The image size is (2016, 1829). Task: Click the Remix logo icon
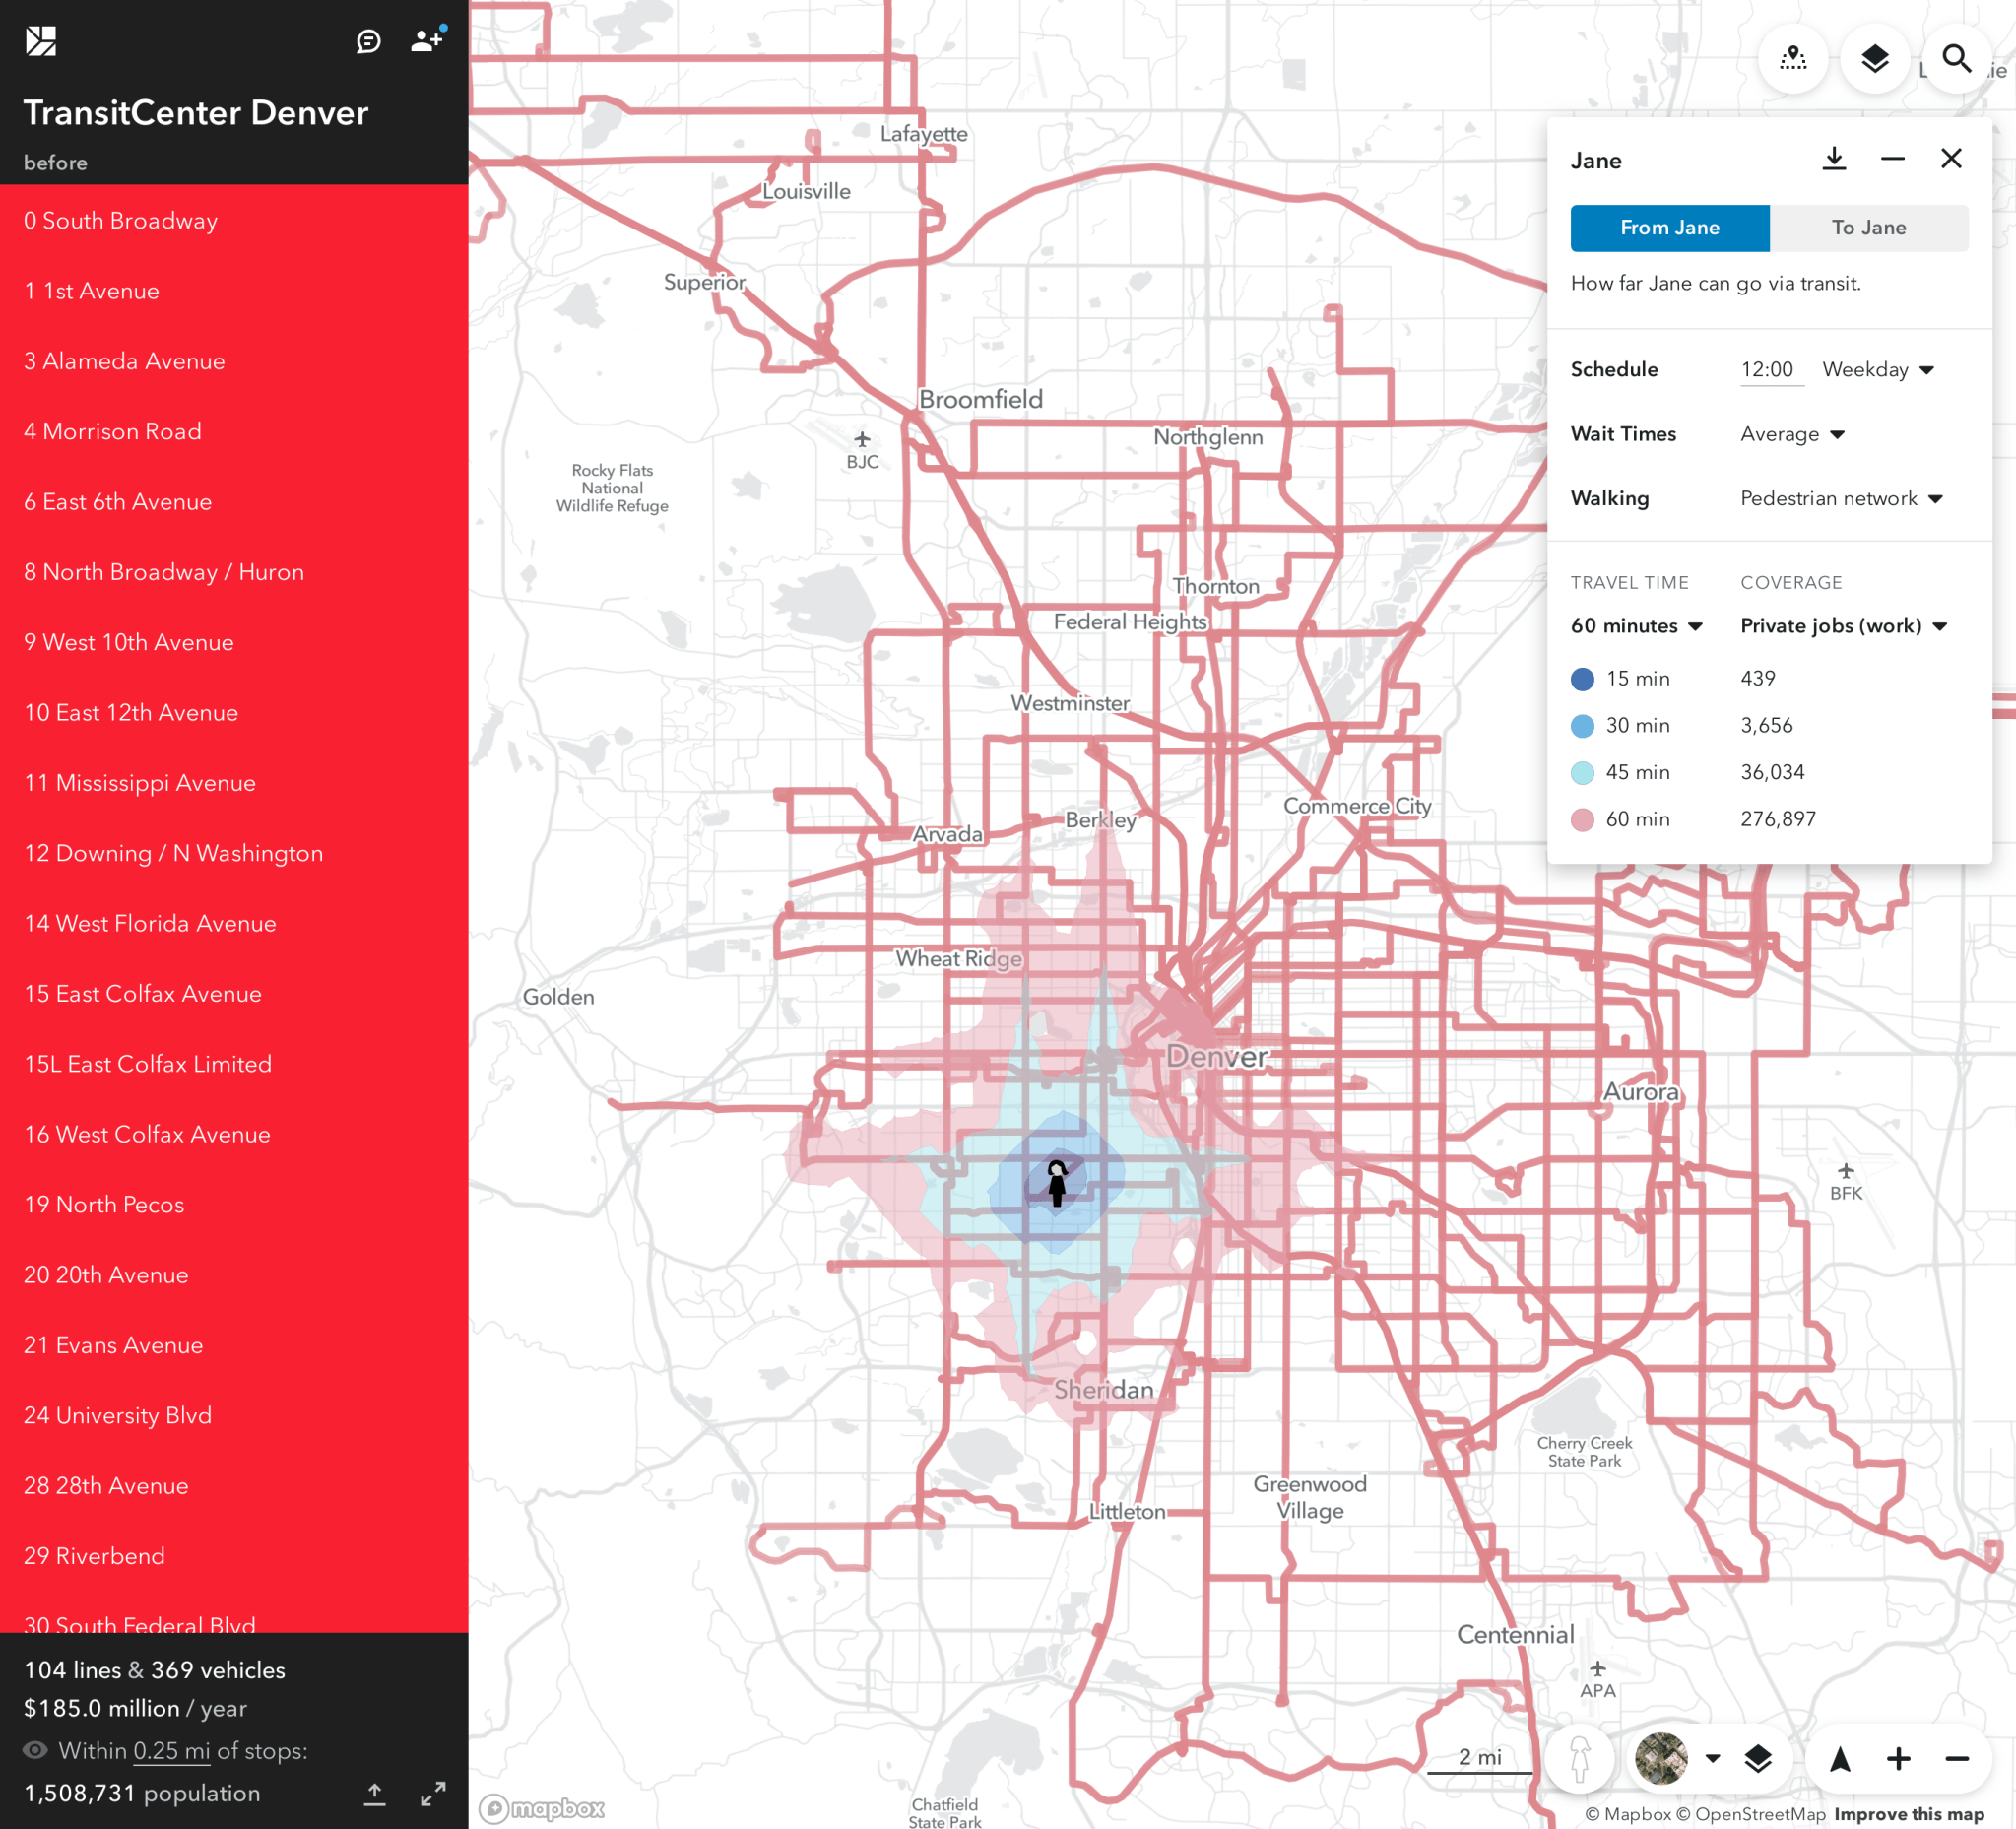click(41, 41)
